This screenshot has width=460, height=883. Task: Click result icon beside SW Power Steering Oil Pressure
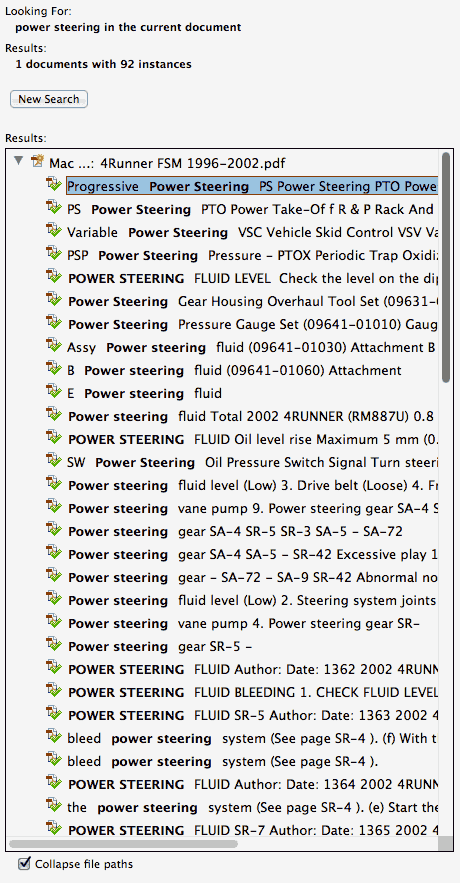[54, 461]
